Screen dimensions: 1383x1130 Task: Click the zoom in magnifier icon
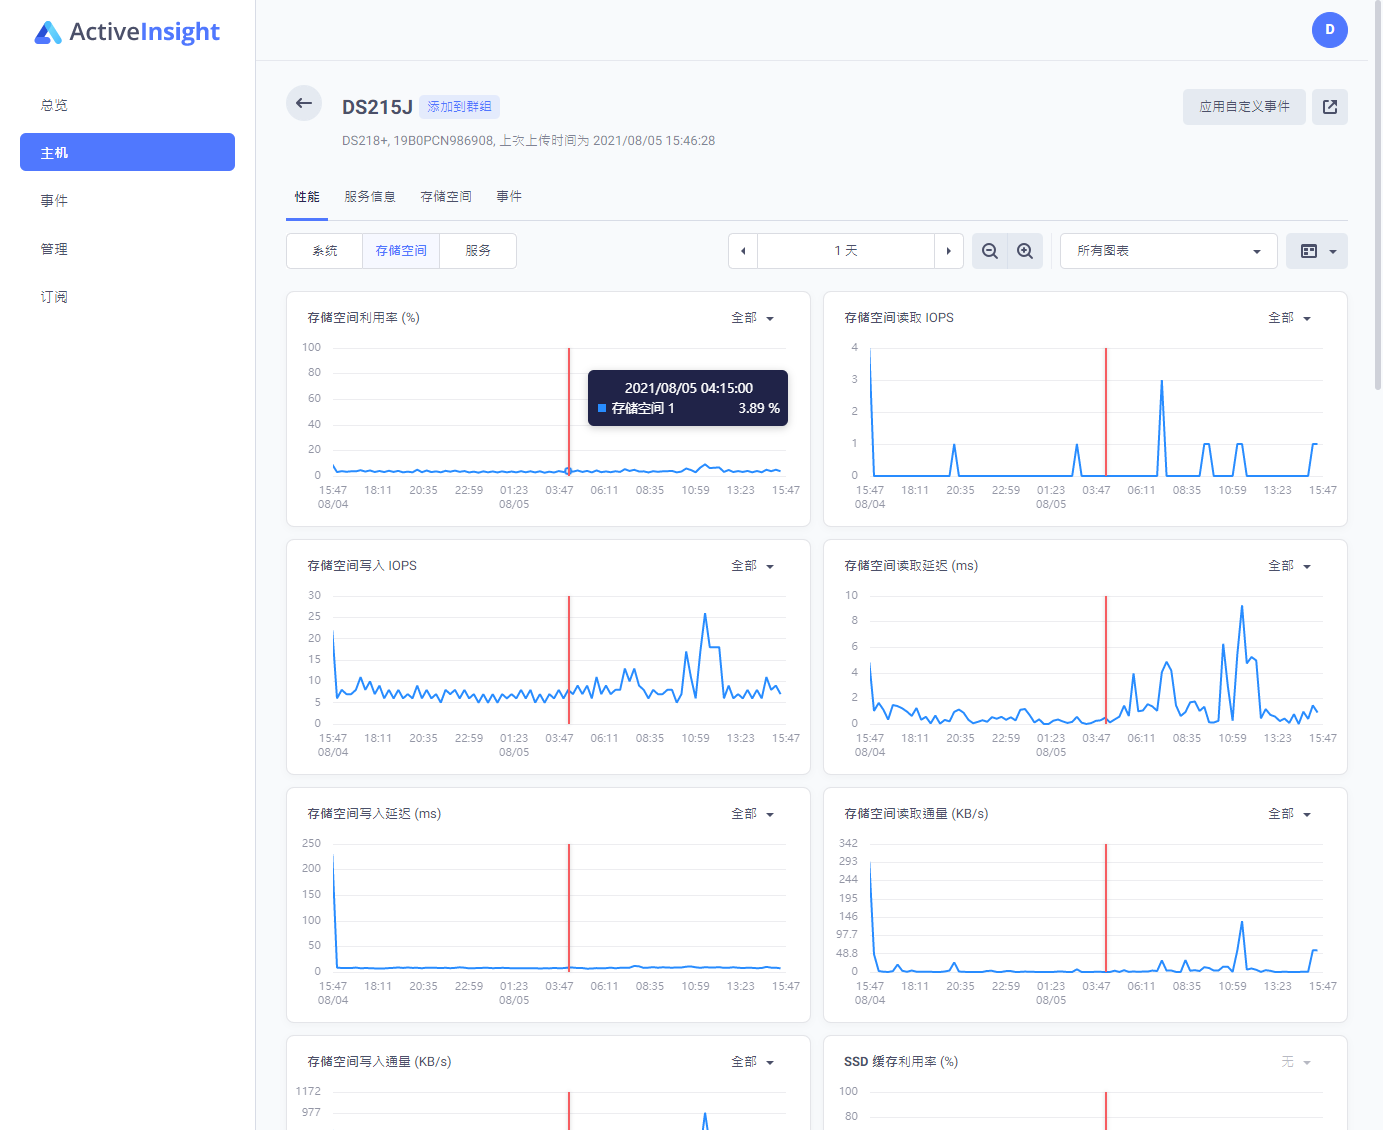coord(1025,251)
